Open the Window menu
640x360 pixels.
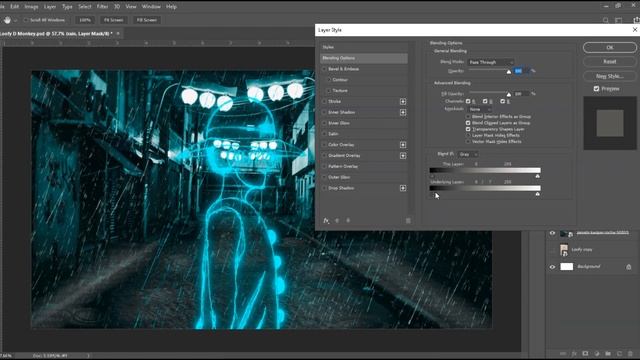151,7
